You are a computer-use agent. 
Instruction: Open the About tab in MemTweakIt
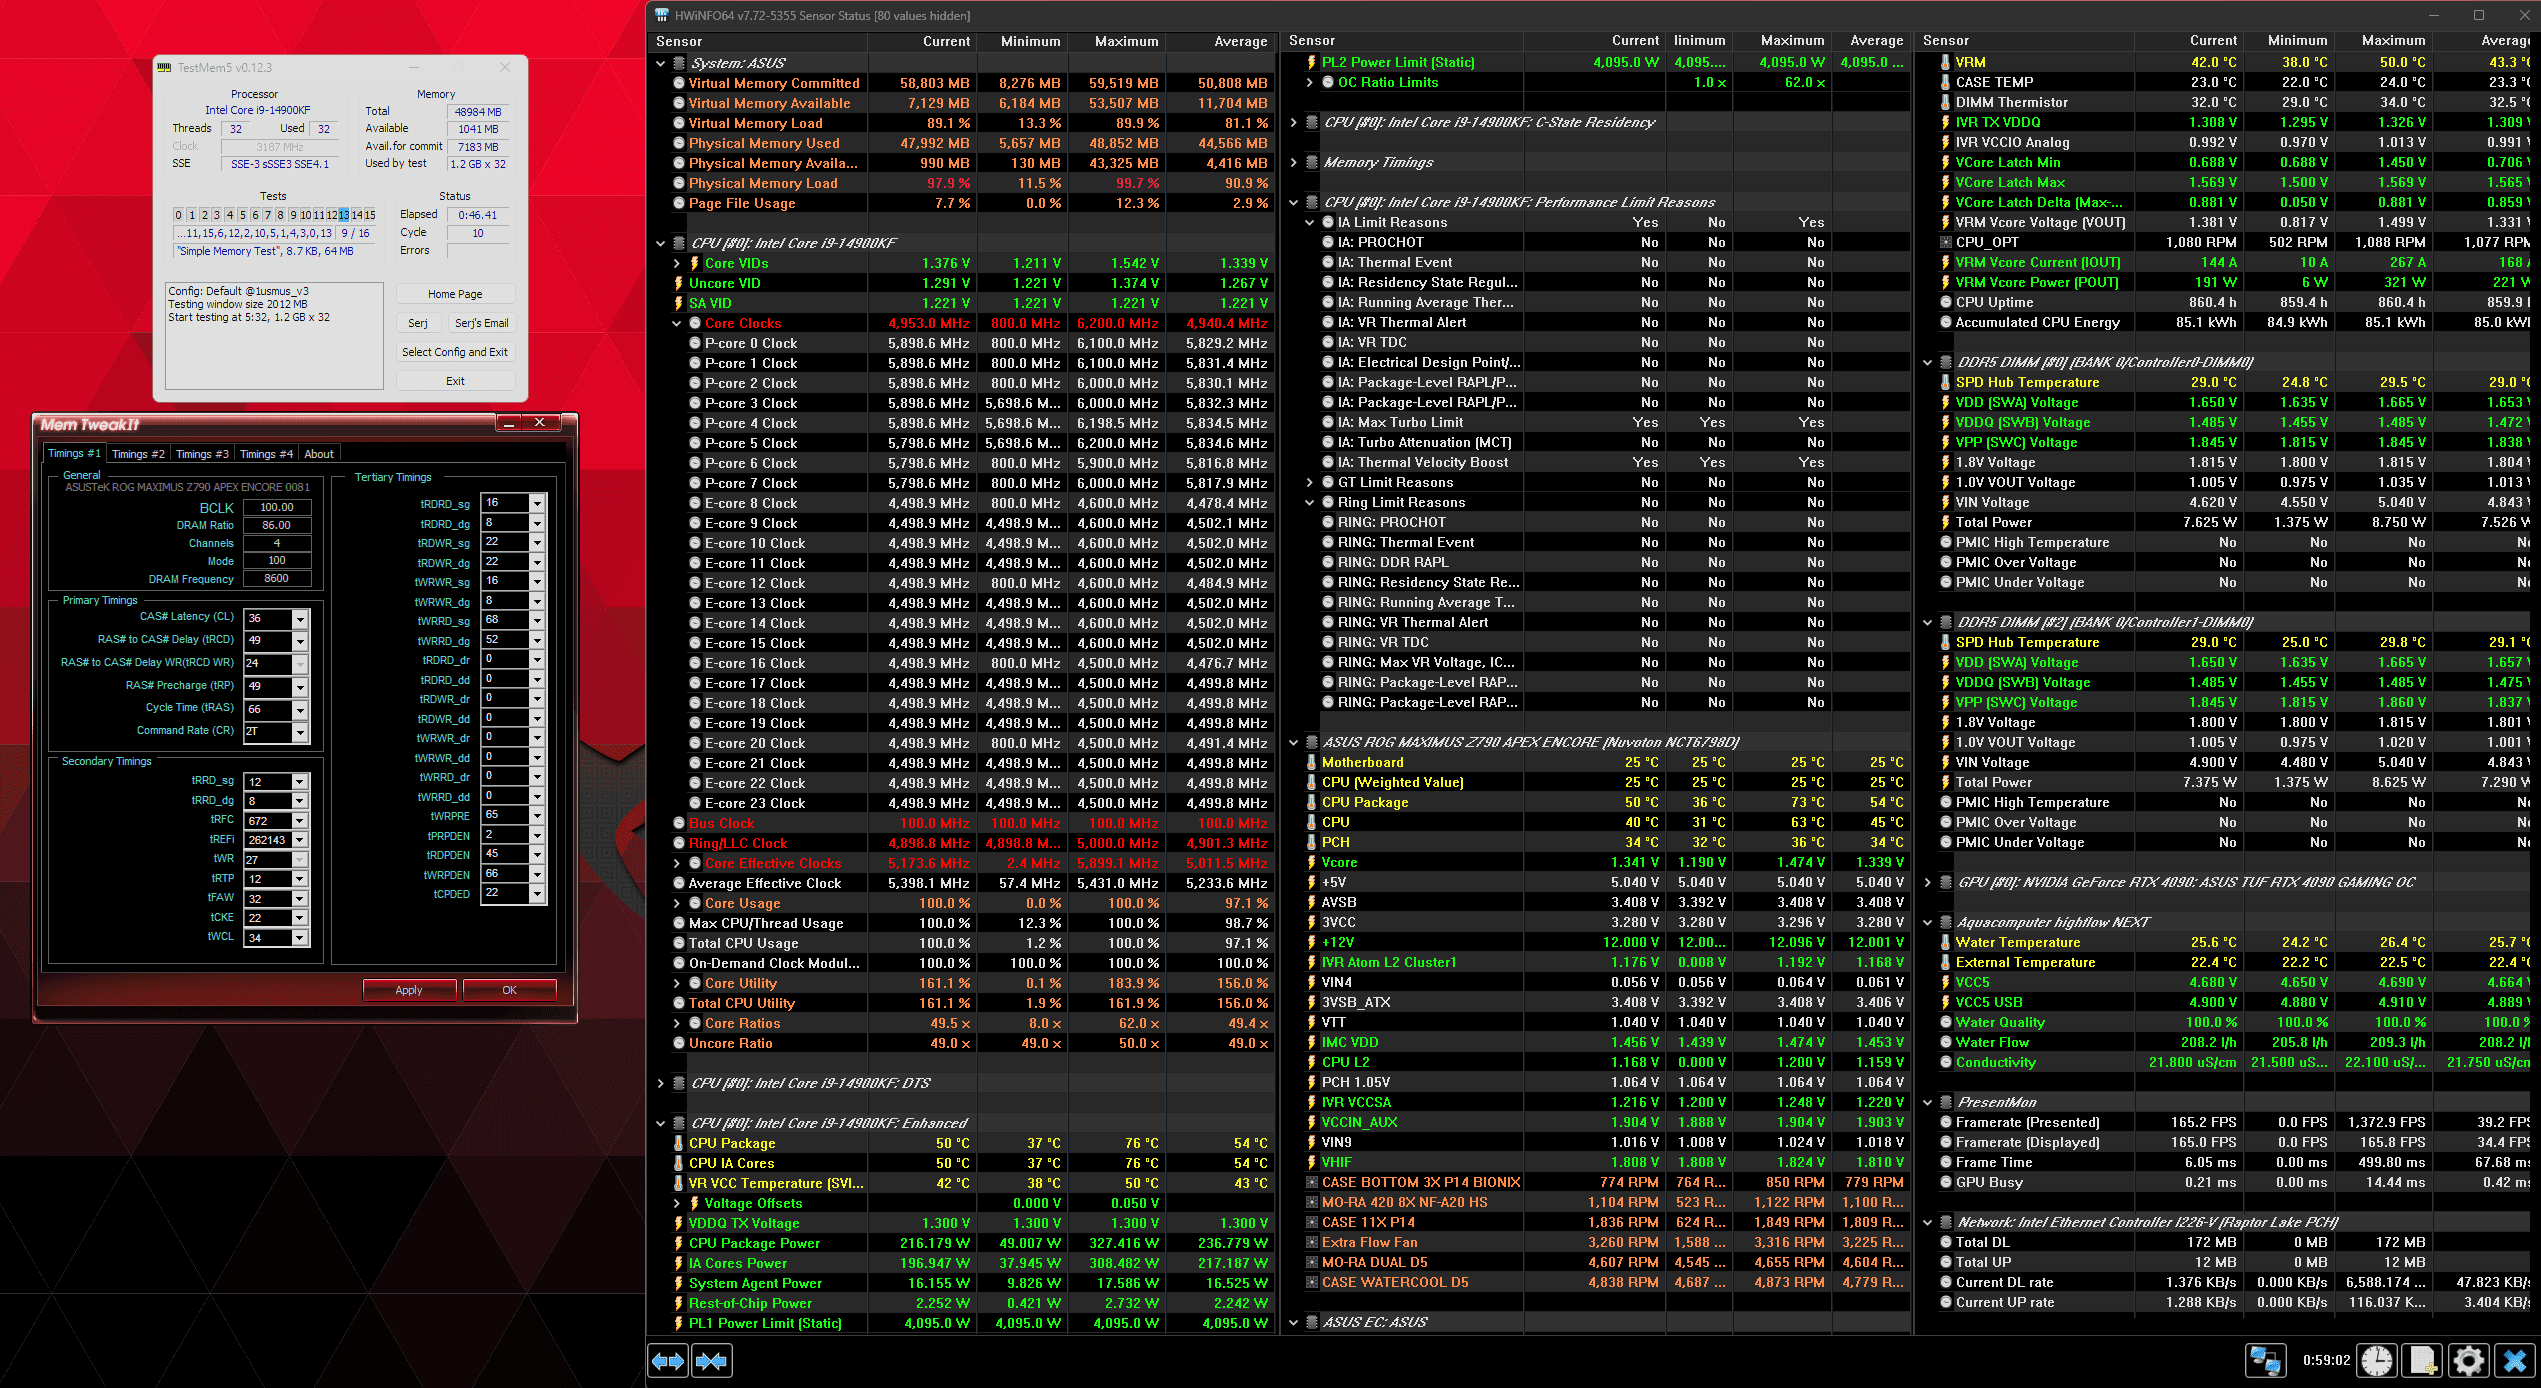click(x=319, y=454)
